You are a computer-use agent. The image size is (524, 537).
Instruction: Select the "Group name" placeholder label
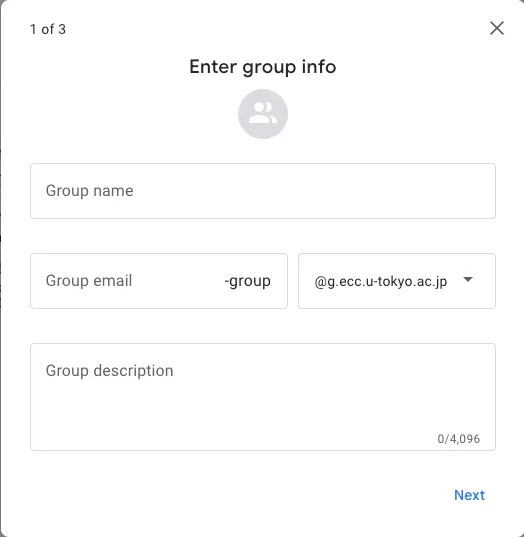[x=89, y=191]
